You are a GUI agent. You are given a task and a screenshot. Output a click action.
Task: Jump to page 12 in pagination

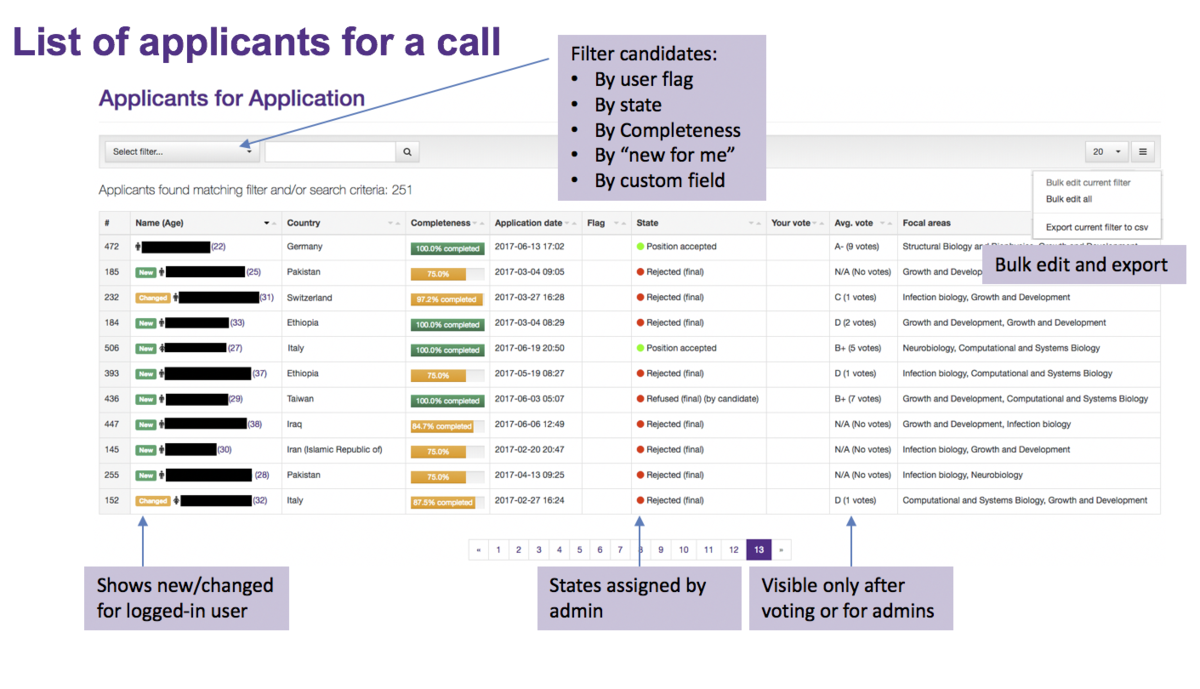(734, 550)
